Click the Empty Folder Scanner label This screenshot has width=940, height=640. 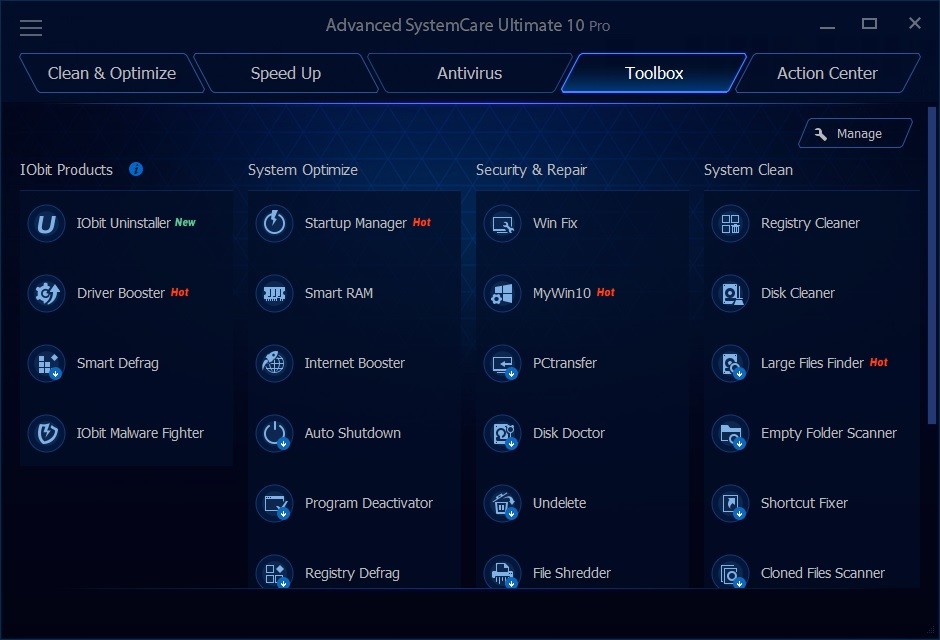(x=828, y=433)
